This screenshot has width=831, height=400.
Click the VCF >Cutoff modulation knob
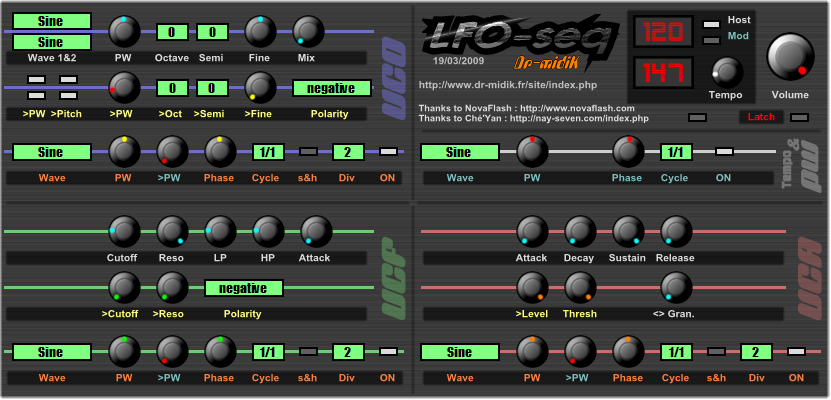(125, 288)
